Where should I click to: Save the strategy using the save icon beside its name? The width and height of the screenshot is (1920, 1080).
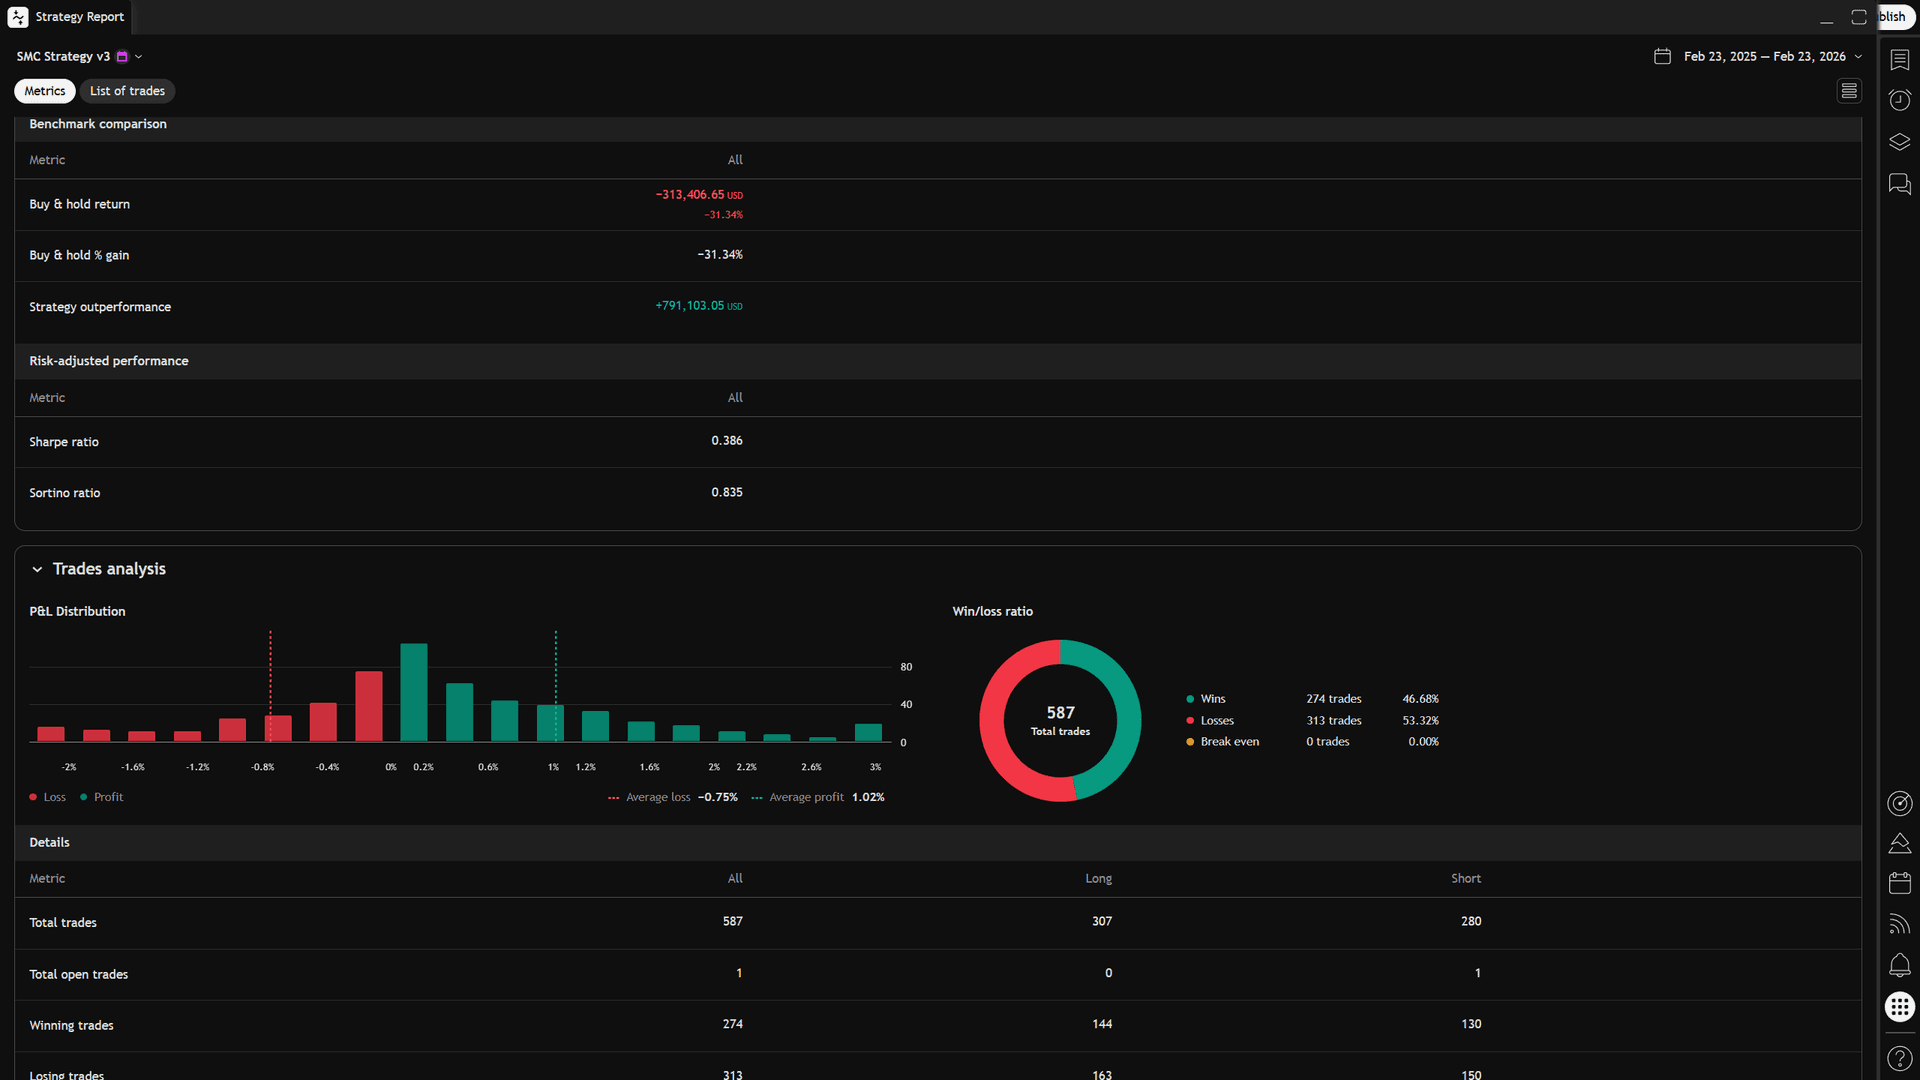[x=122, y=56]
